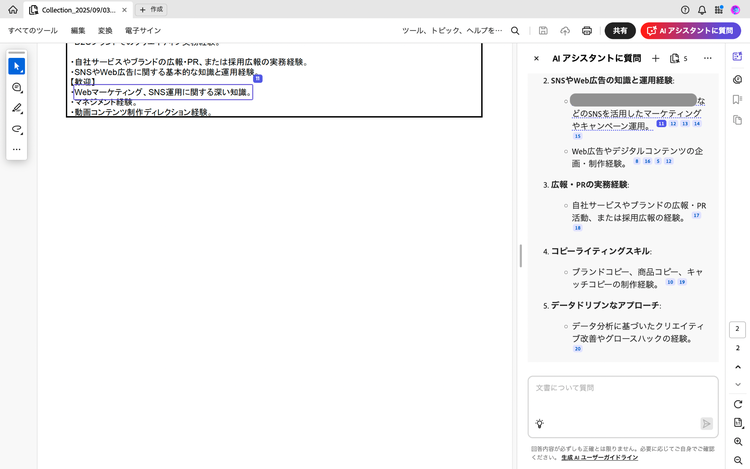750x469 pixels.
Task: Click the lightbulb suggestions icon in chat box
Action: tap(540, 423)
